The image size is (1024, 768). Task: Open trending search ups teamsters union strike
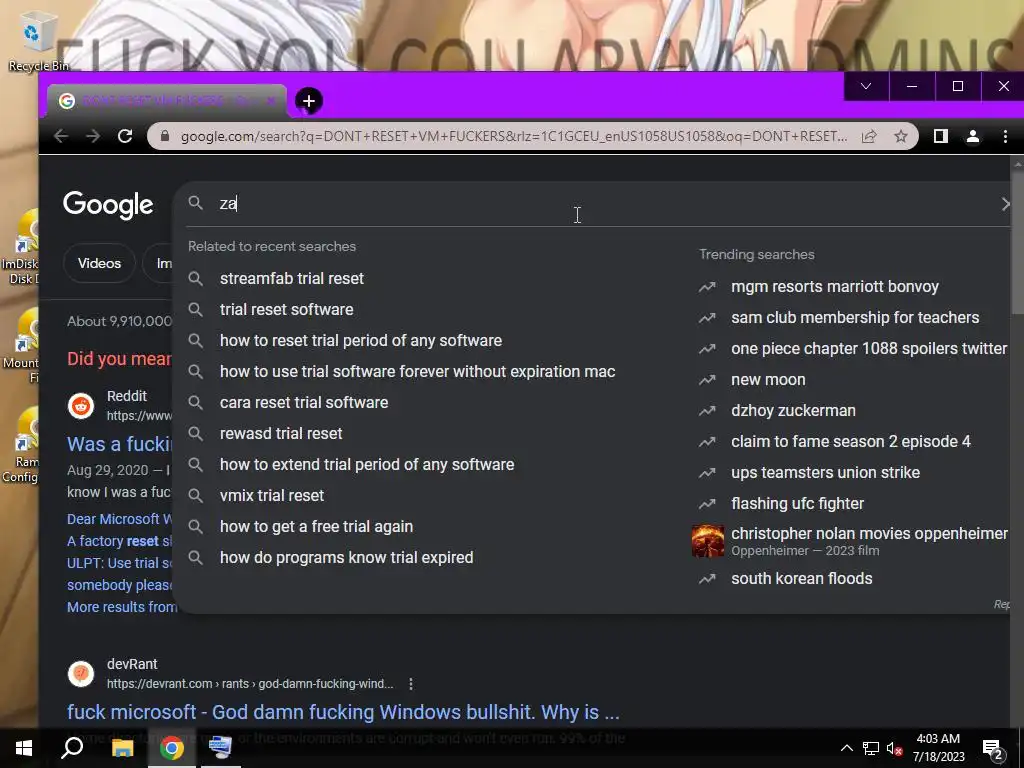pyautogui.click(x=825, y=473)
